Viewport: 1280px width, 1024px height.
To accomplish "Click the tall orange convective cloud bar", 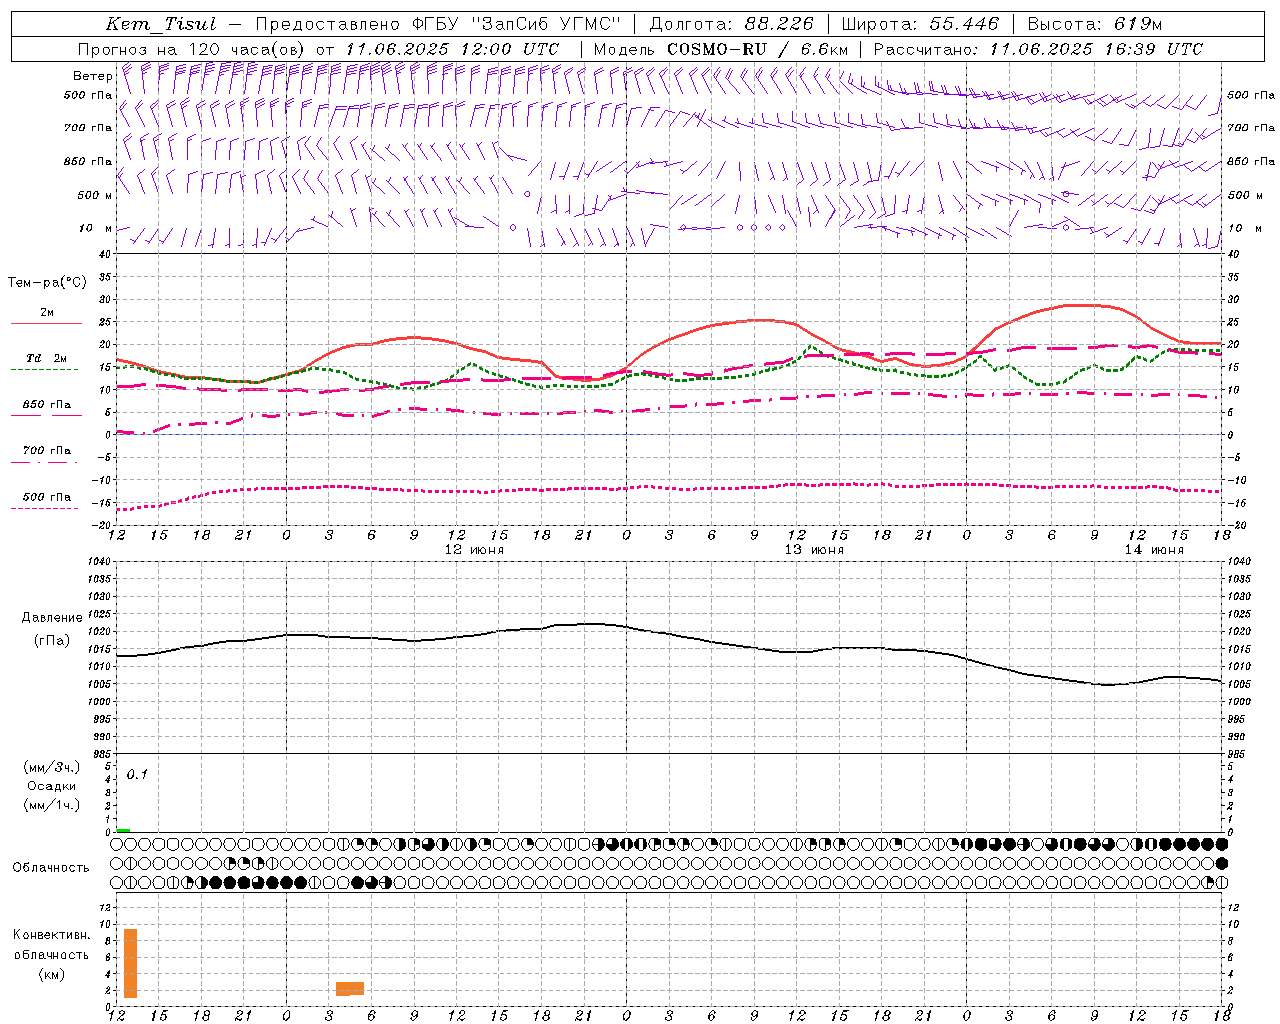I will pos(130,963).
